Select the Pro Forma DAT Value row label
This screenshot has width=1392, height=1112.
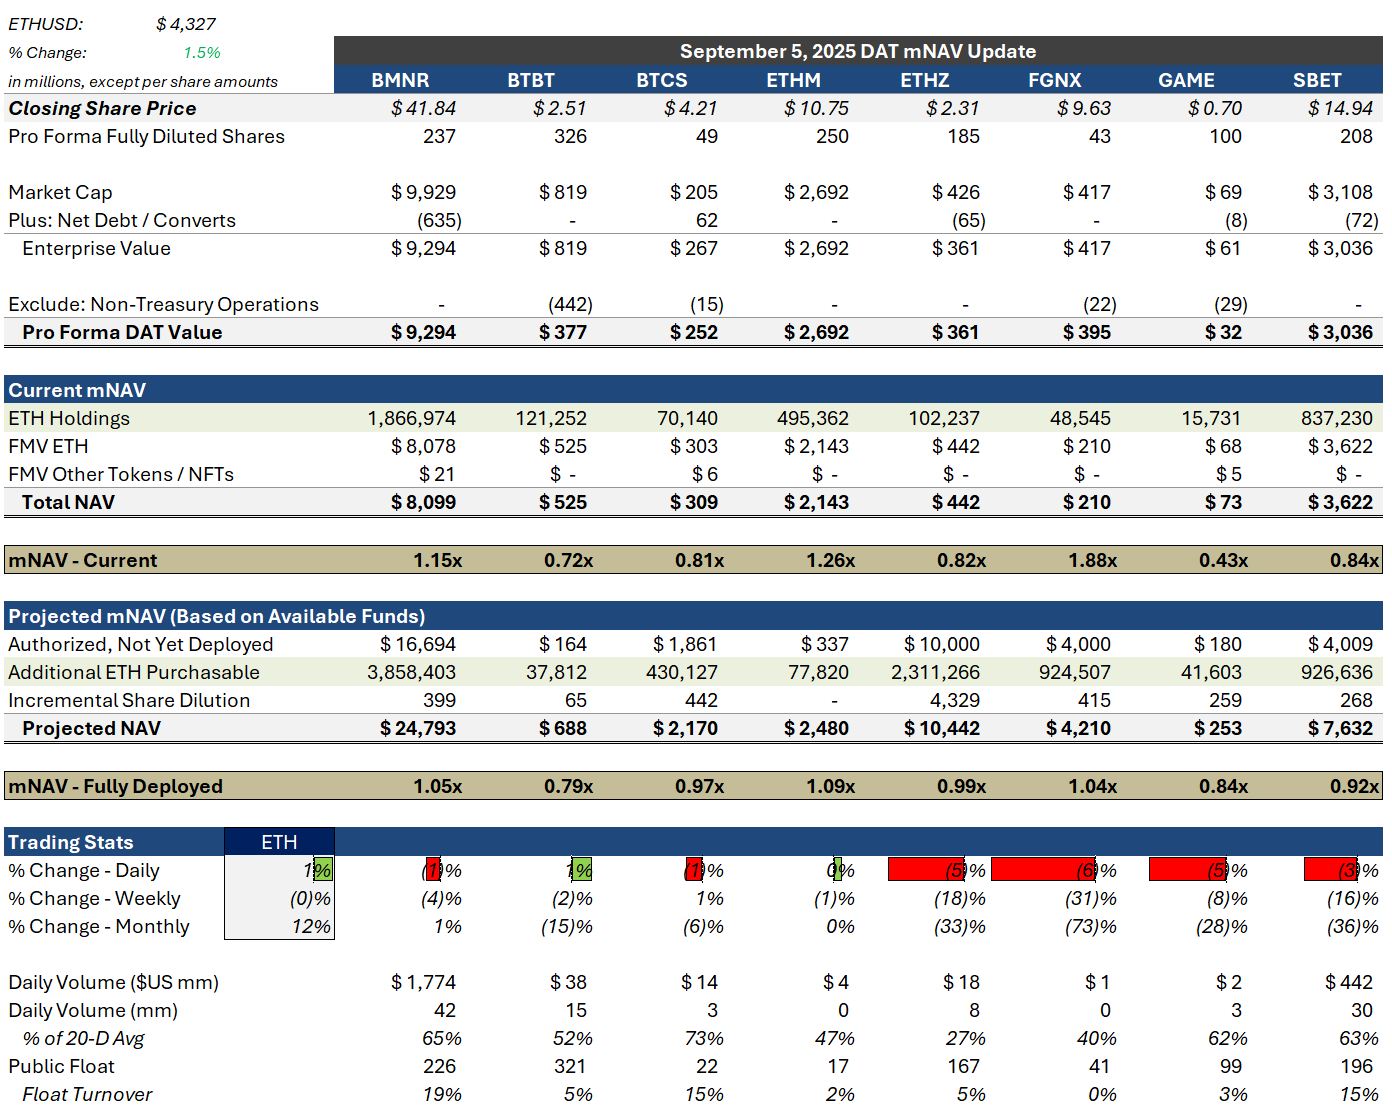(122, 332)
